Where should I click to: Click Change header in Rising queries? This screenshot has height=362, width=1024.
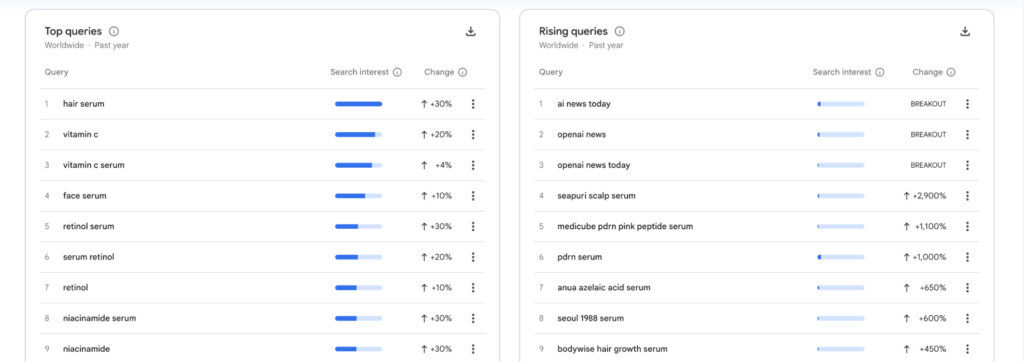pos(927,73)
